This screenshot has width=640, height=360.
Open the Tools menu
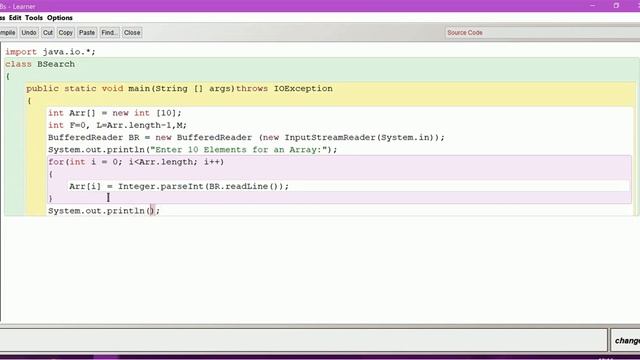(x=34, y=18)
